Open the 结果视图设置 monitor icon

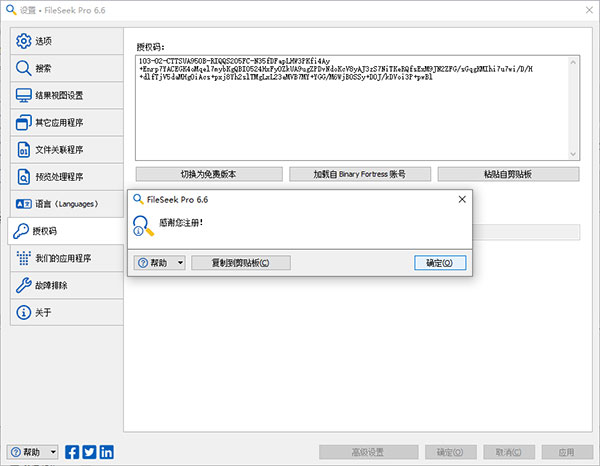23,95
